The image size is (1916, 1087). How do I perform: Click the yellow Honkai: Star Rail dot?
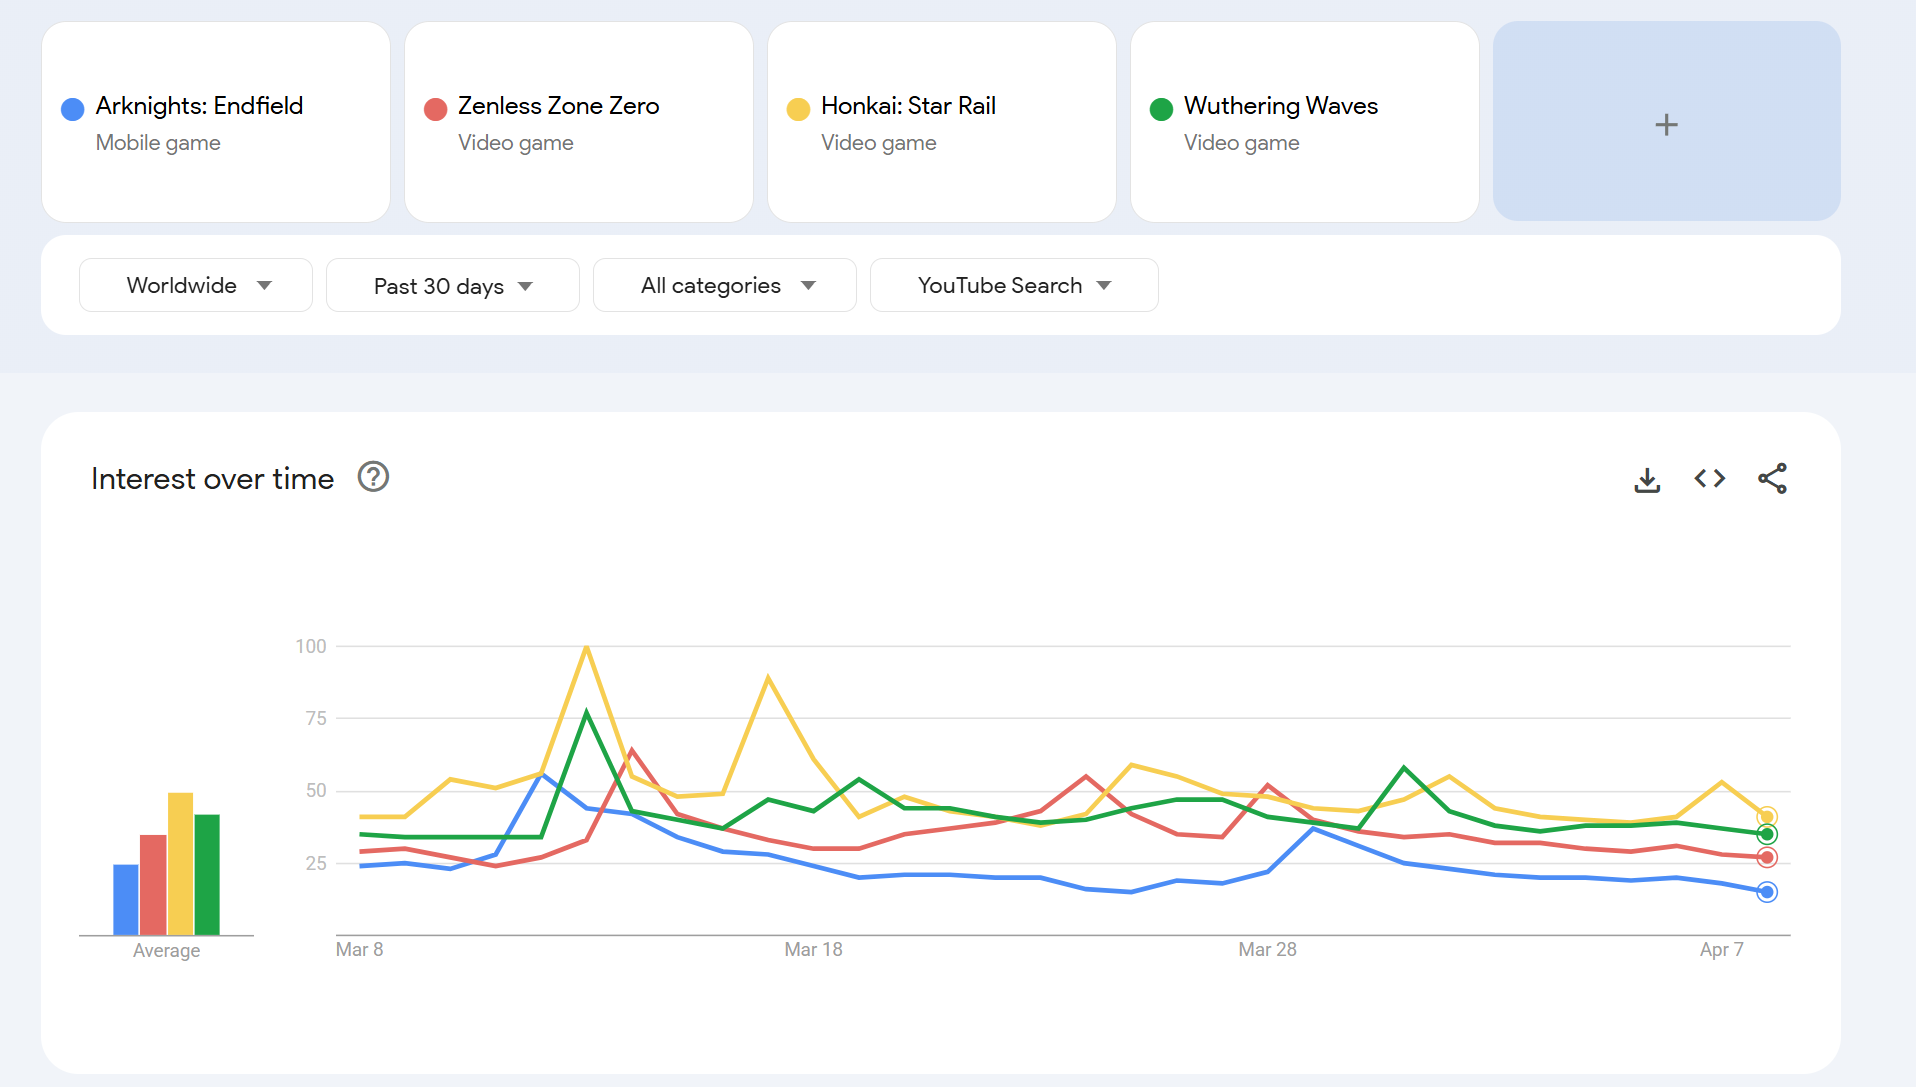click(798, 109)
